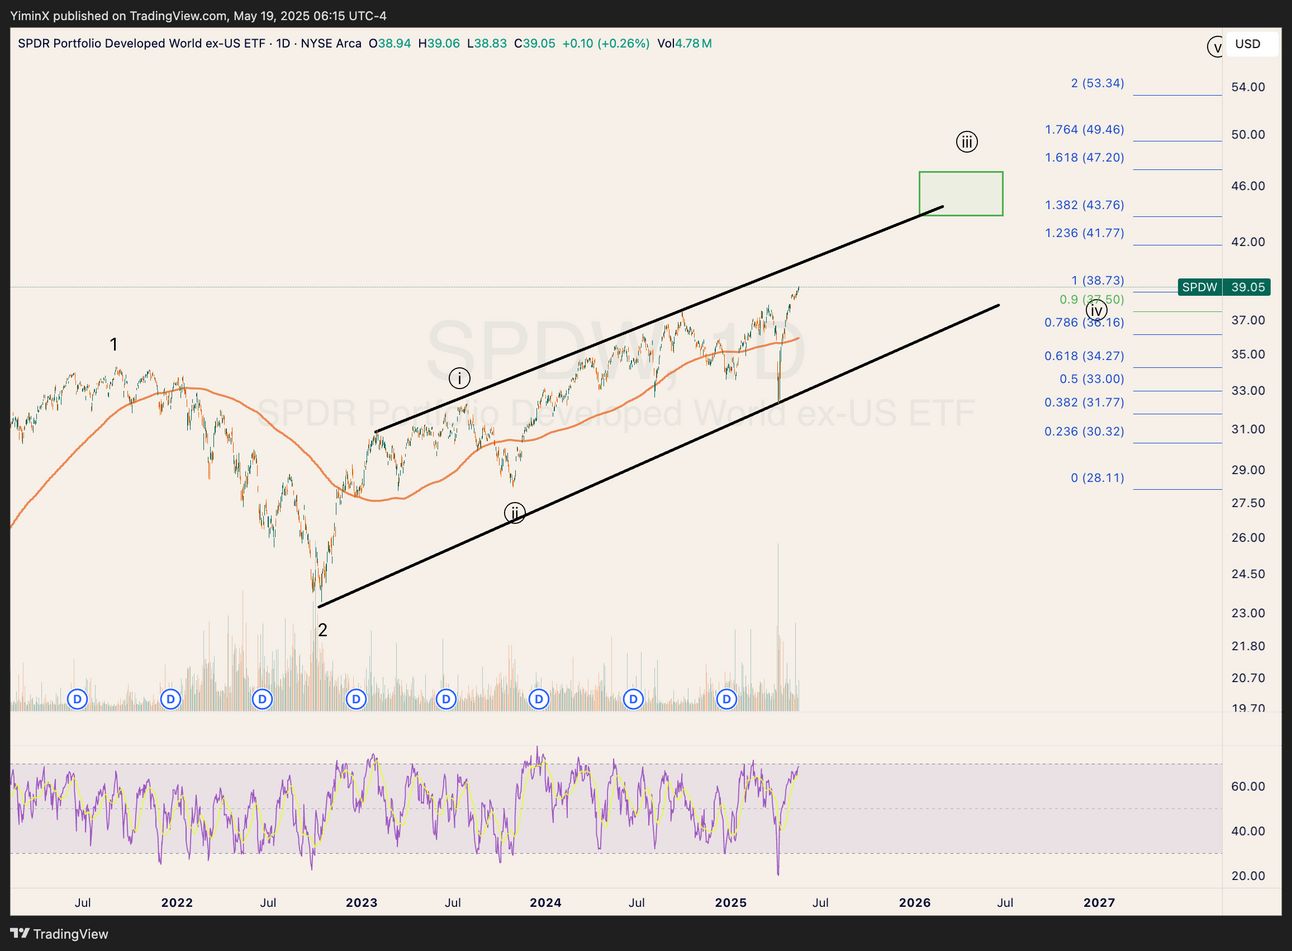1292x951 pixels.
Task: Select the circled ii wave label
Action: (514, 514)
